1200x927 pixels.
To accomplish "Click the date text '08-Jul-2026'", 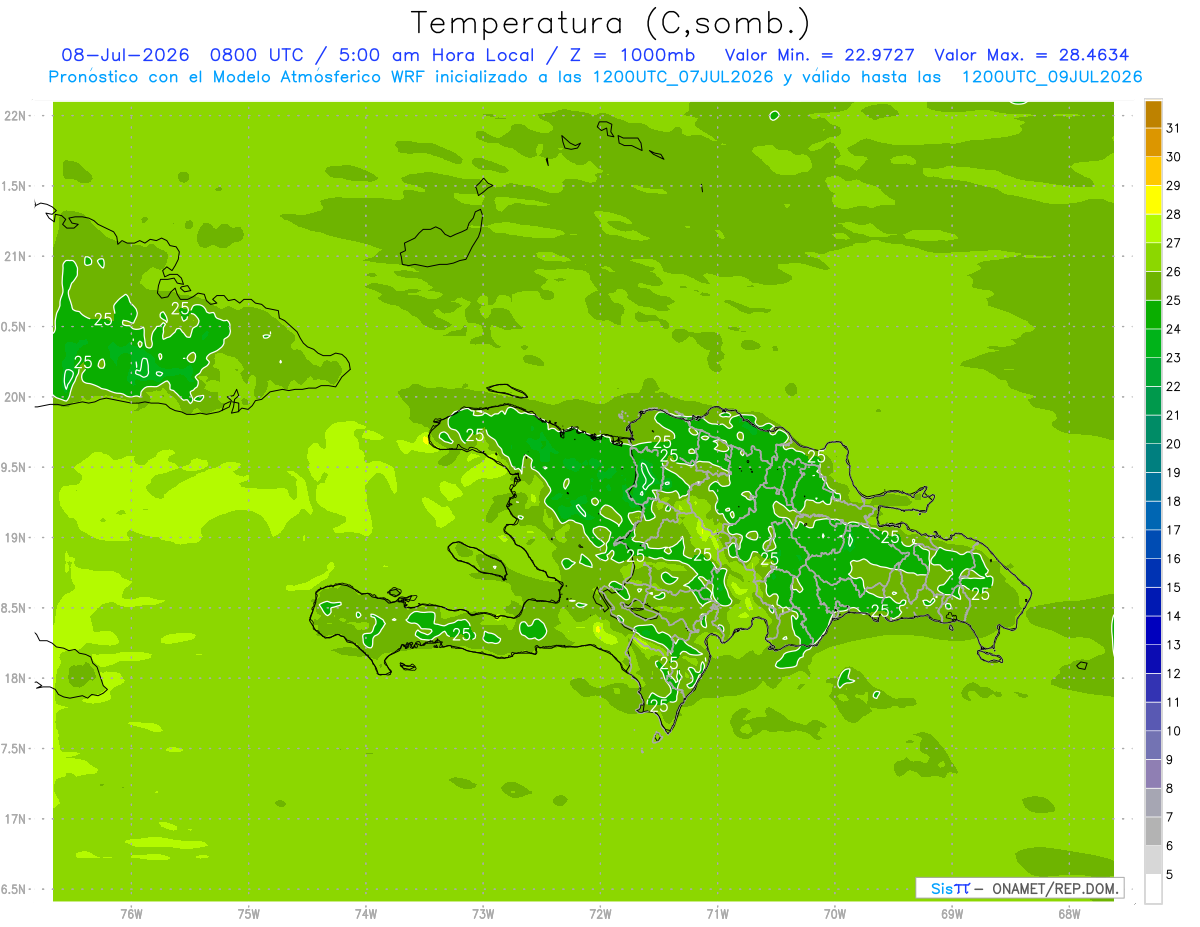I will [125, 55].
